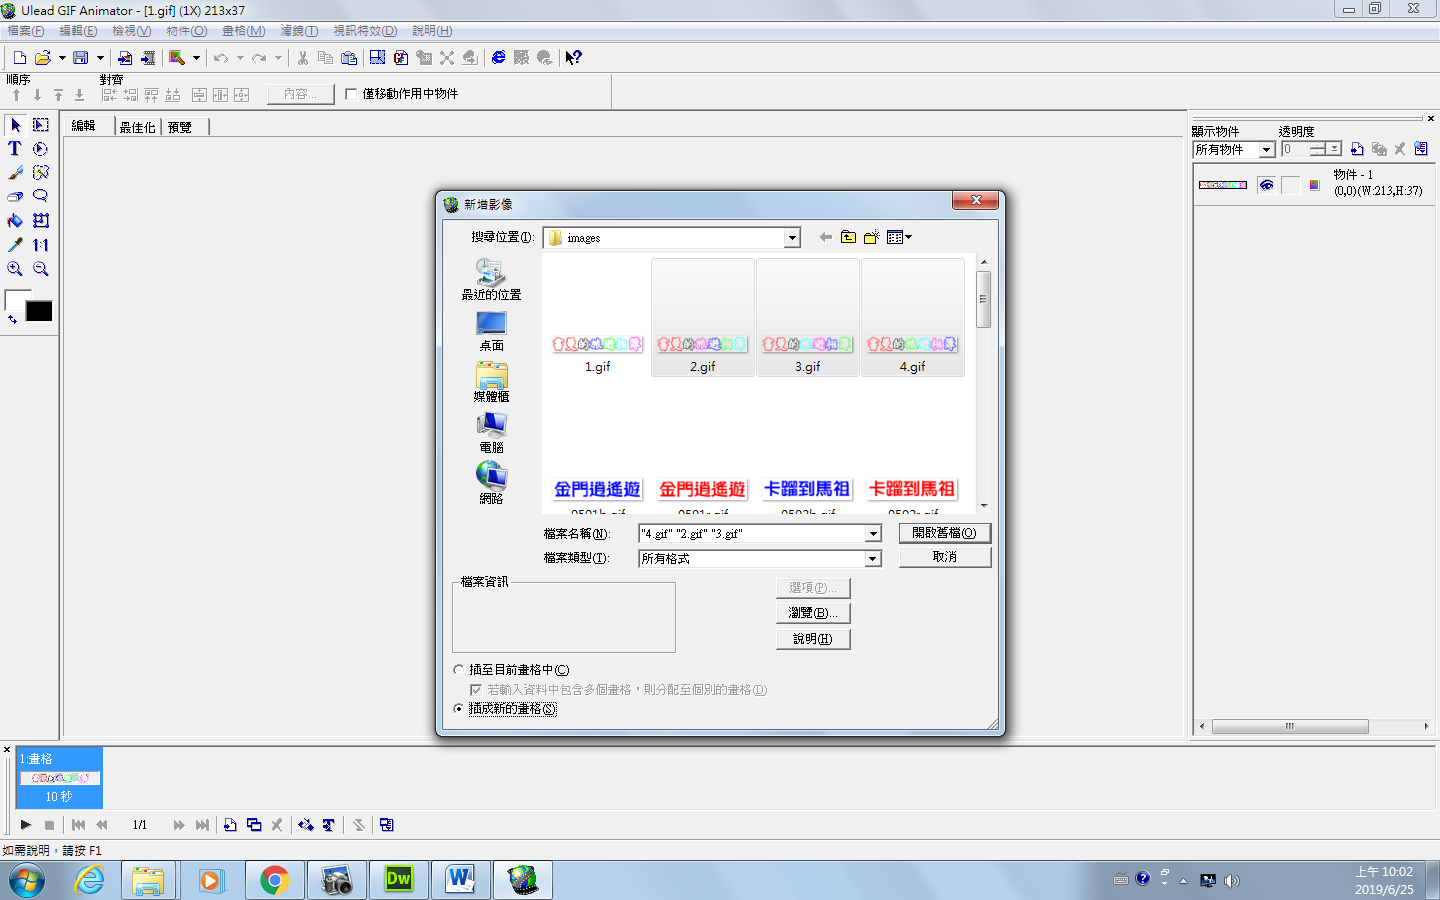
Task: Expand the 所有物件 display dropdown
Action: coord(1266,150)
